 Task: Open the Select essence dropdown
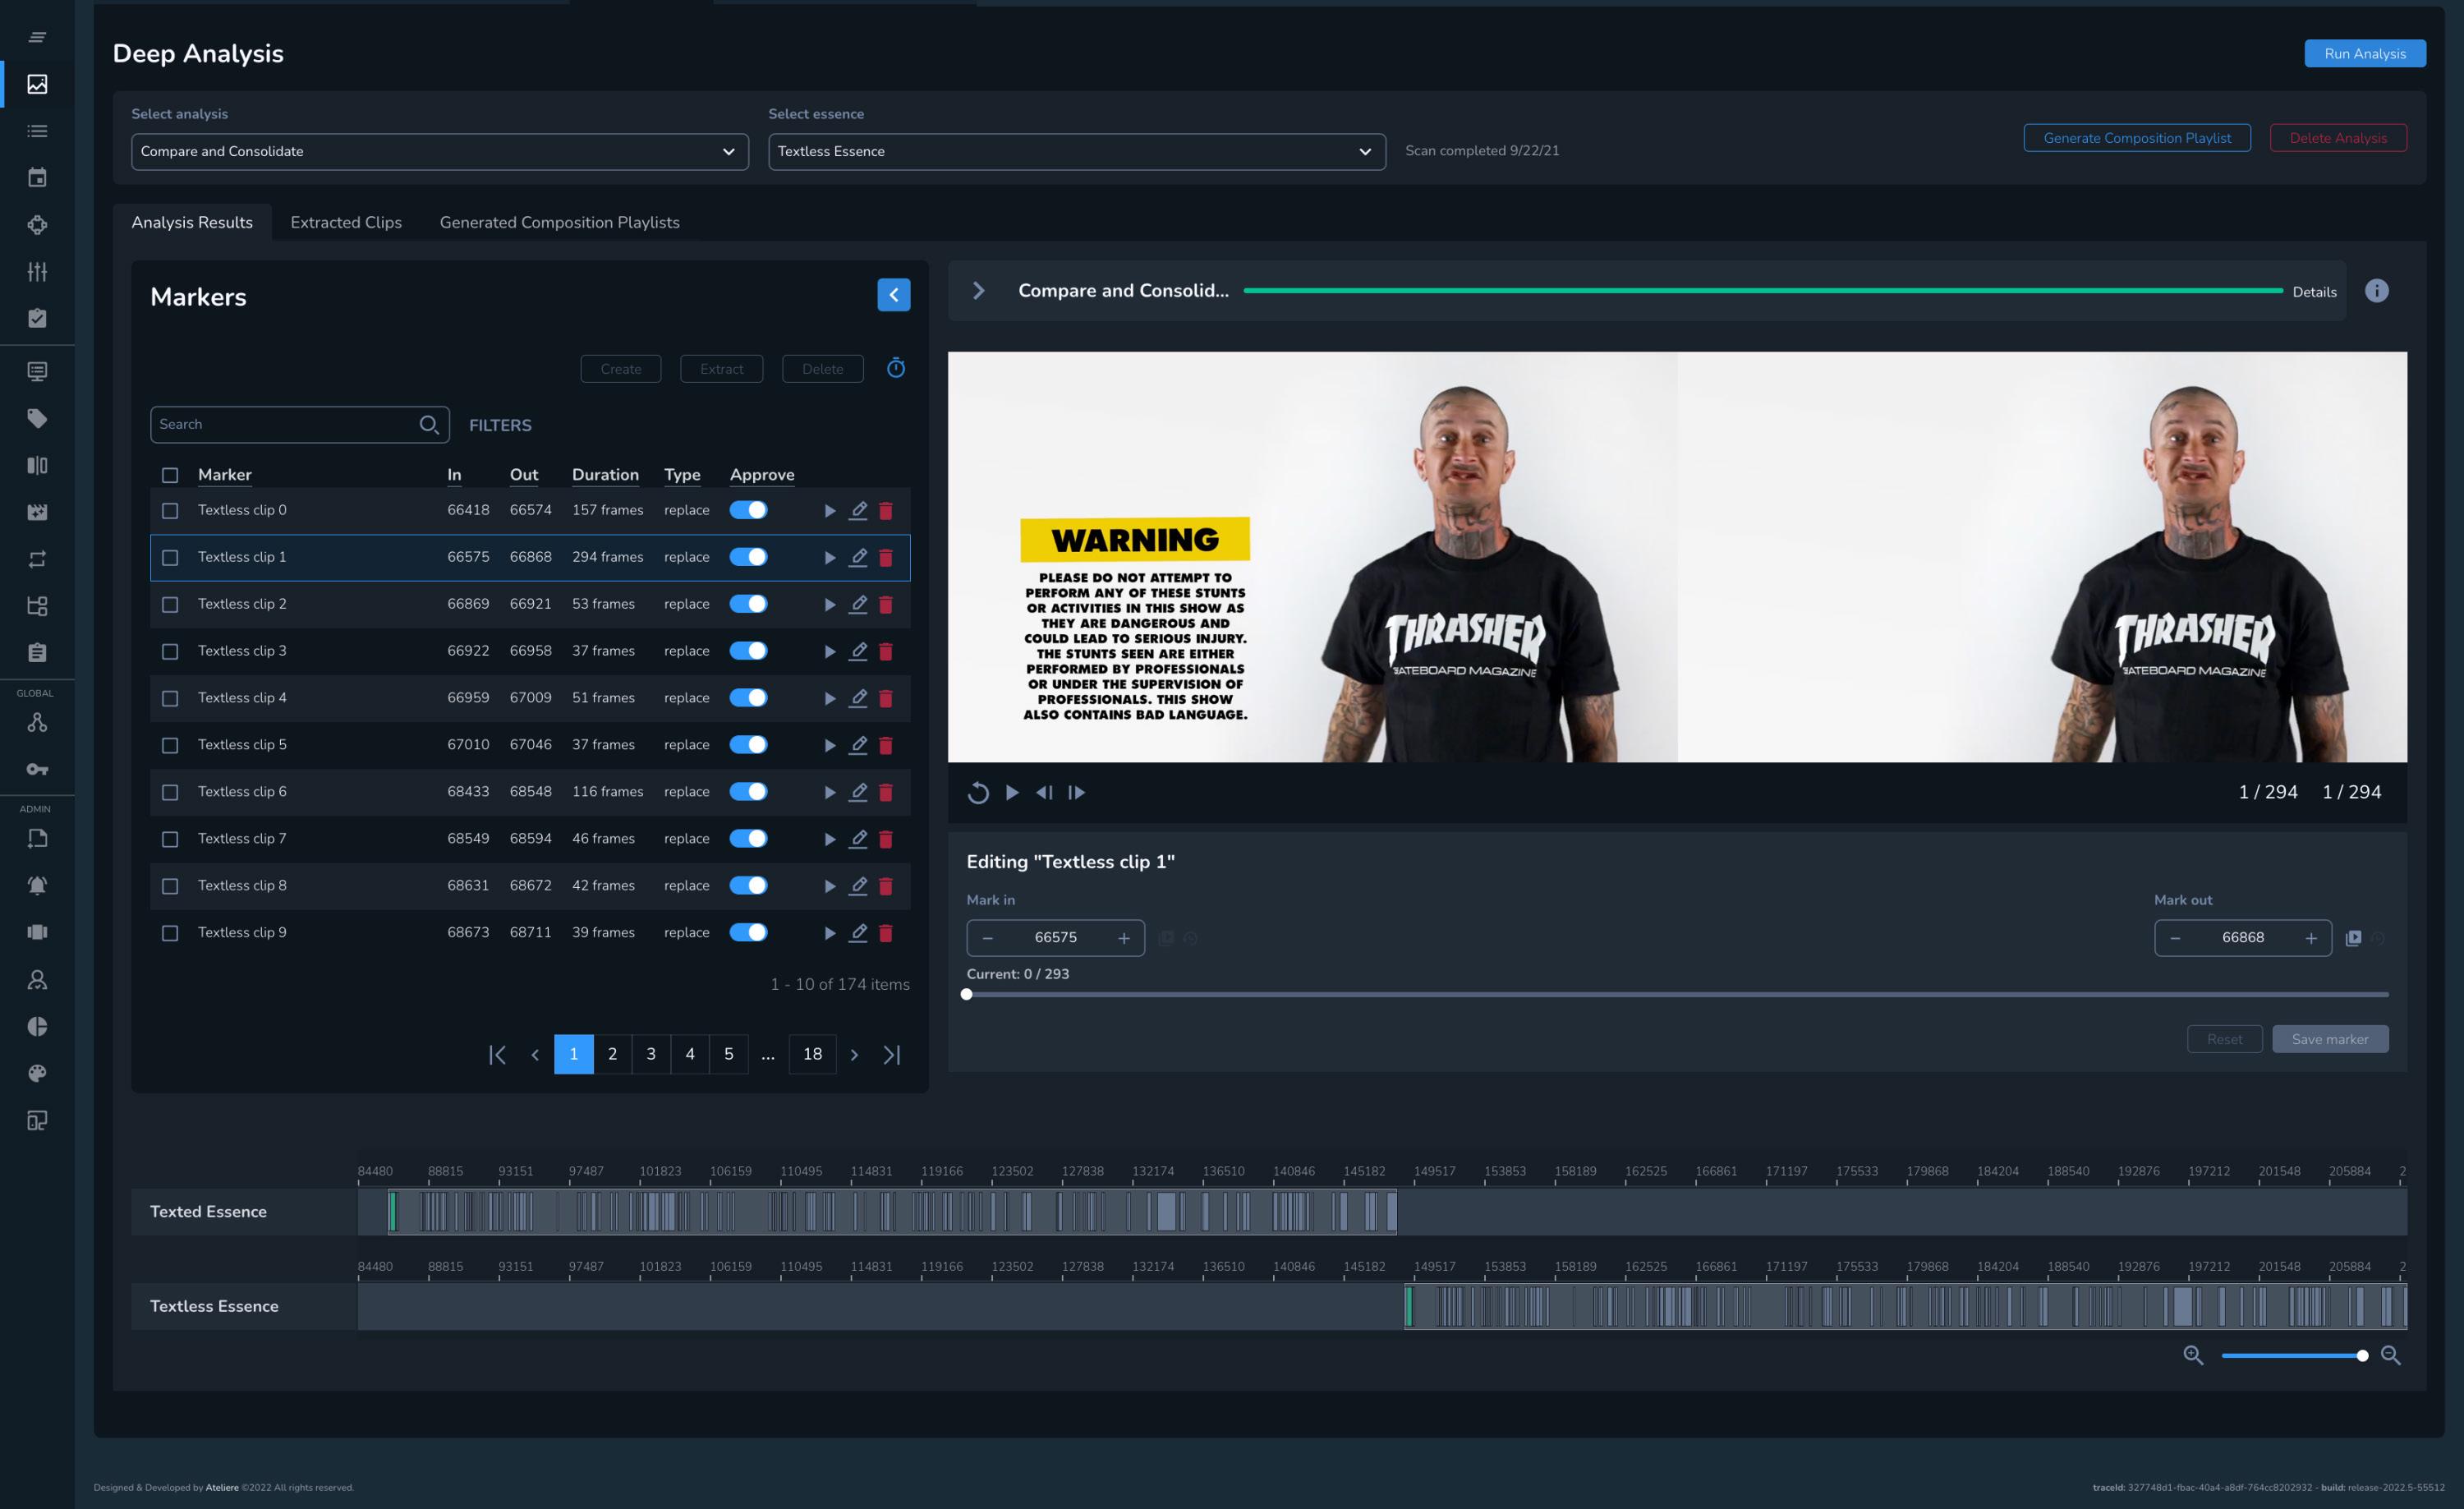tap(1076, 152)
